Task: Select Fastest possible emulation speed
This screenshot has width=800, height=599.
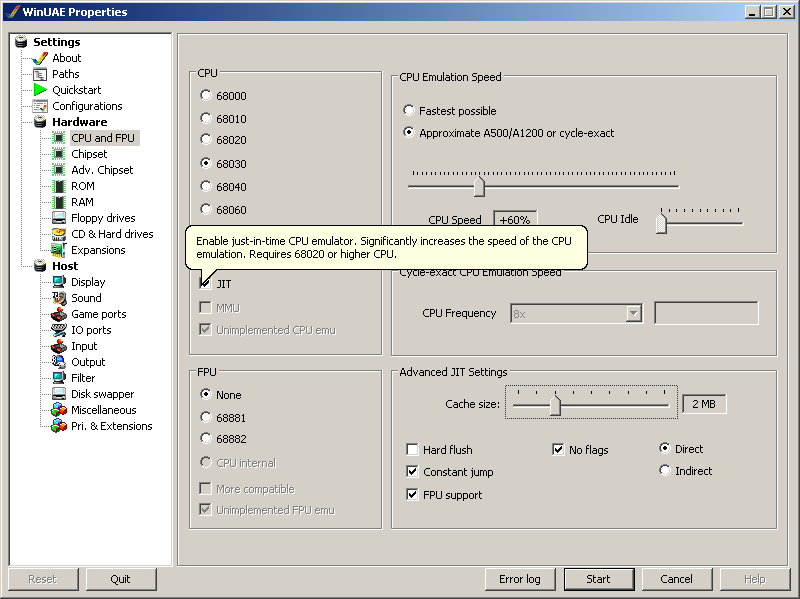Action: coord(409,110)
